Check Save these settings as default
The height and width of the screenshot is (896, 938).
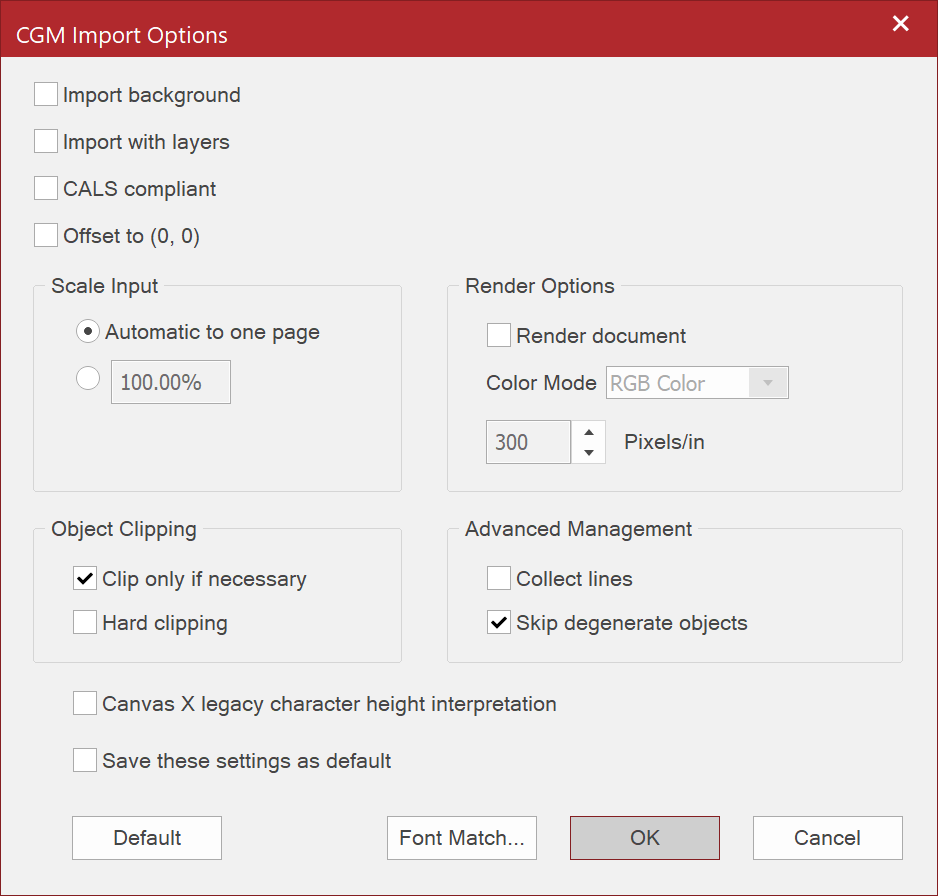(85, 761)
